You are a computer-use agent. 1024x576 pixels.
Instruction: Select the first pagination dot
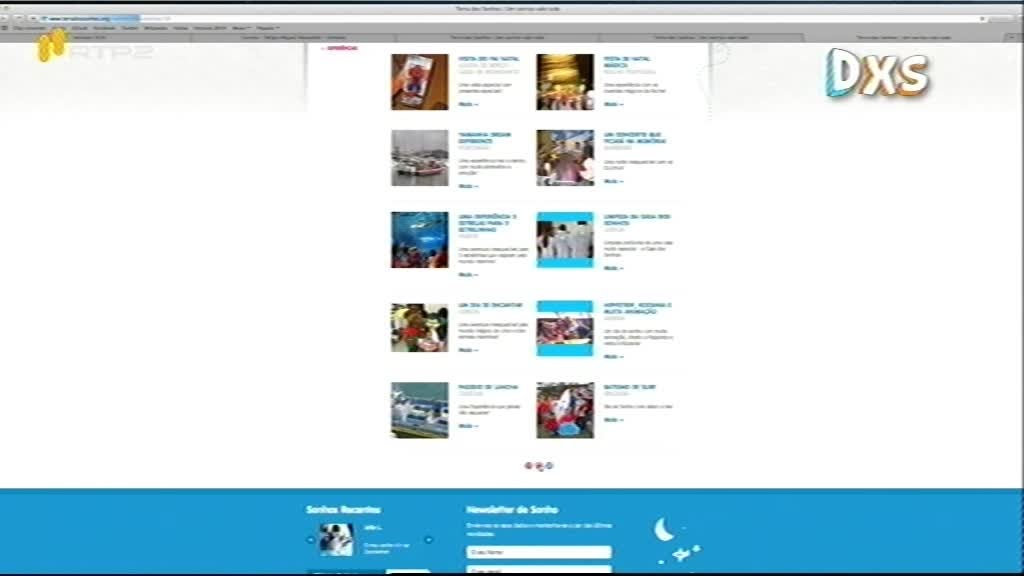(x=529, y=466)
